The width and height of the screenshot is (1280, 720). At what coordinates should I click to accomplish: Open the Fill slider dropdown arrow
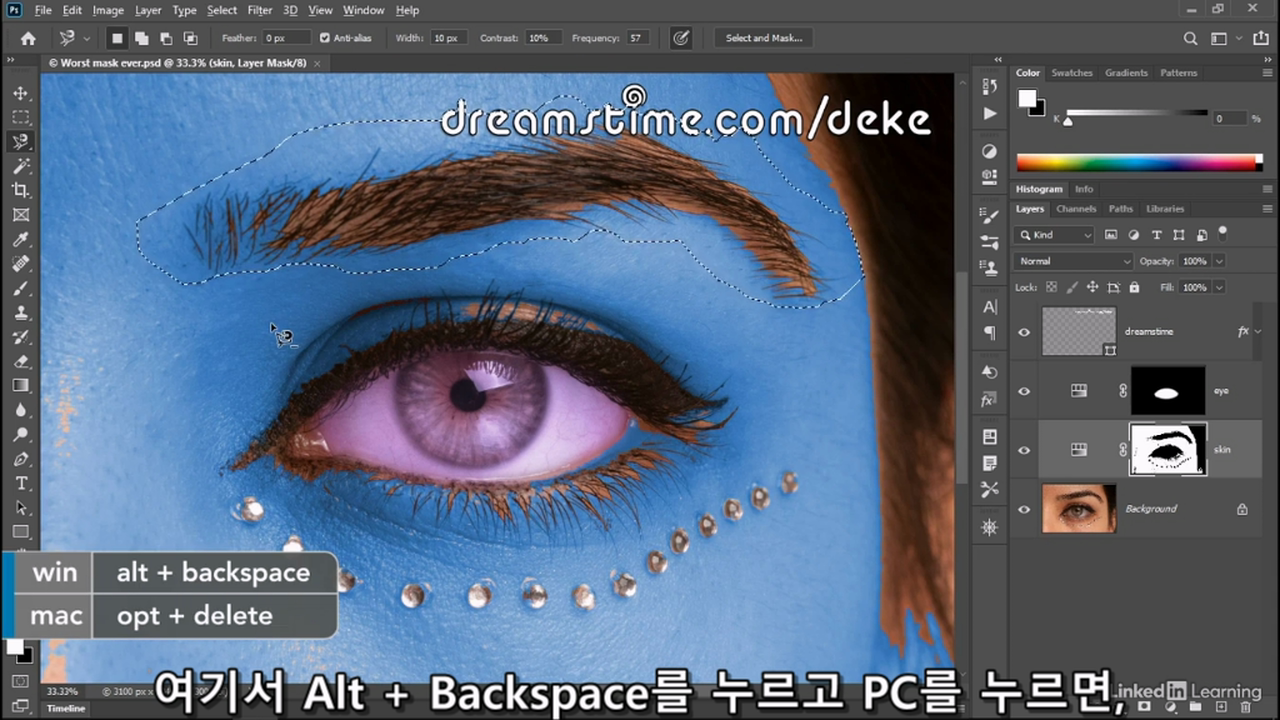click(x=1219, y=287)
